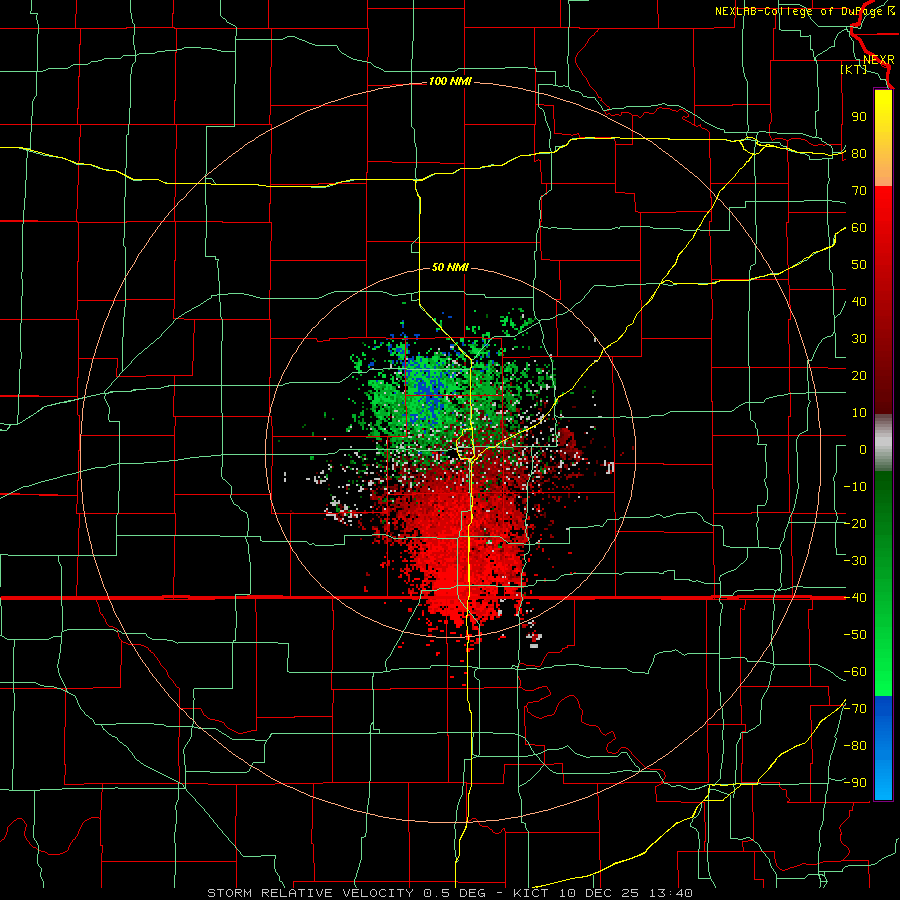
Task: Pick the gray-white segment at zero velocity
Action: coord(883,443)
